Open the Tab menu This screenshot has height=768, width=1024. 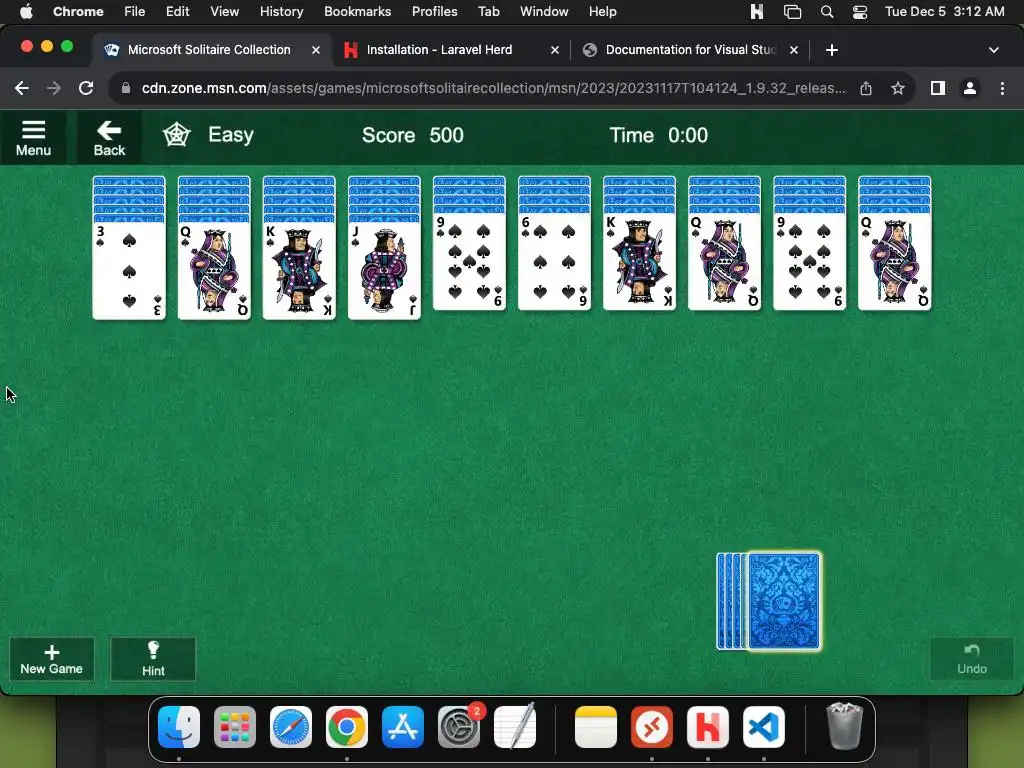488,11
